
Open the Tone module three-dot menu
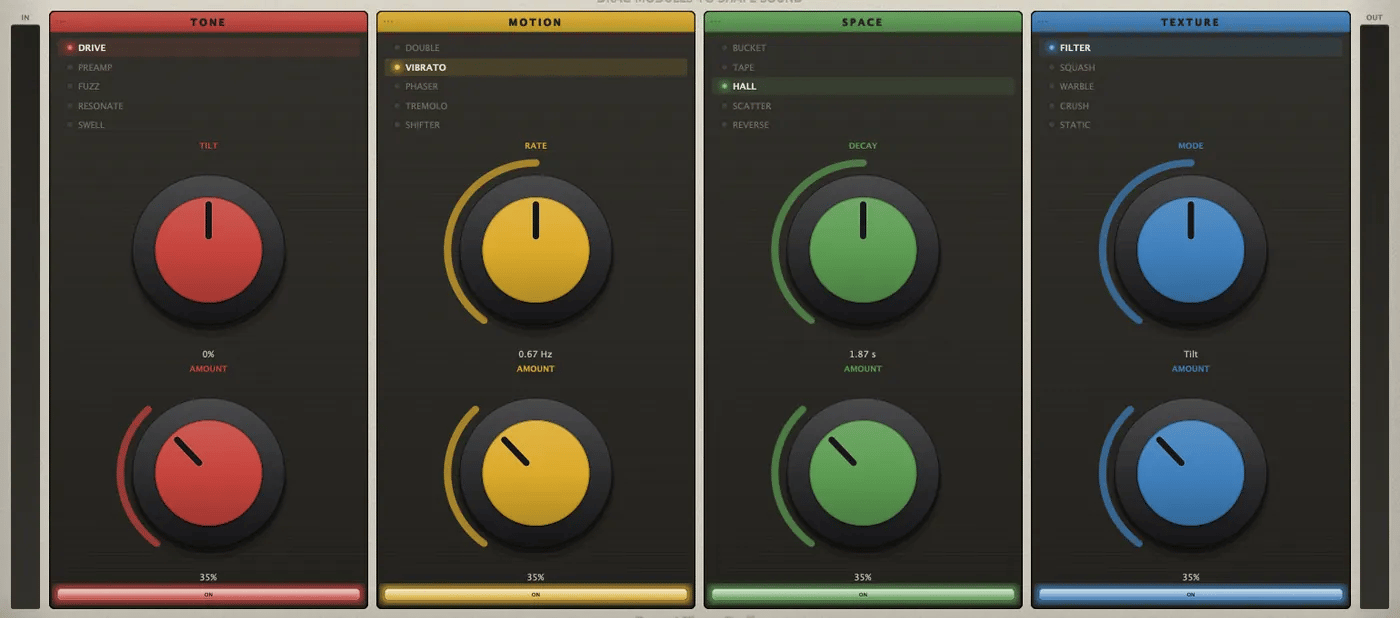click(x=62, y=21)
